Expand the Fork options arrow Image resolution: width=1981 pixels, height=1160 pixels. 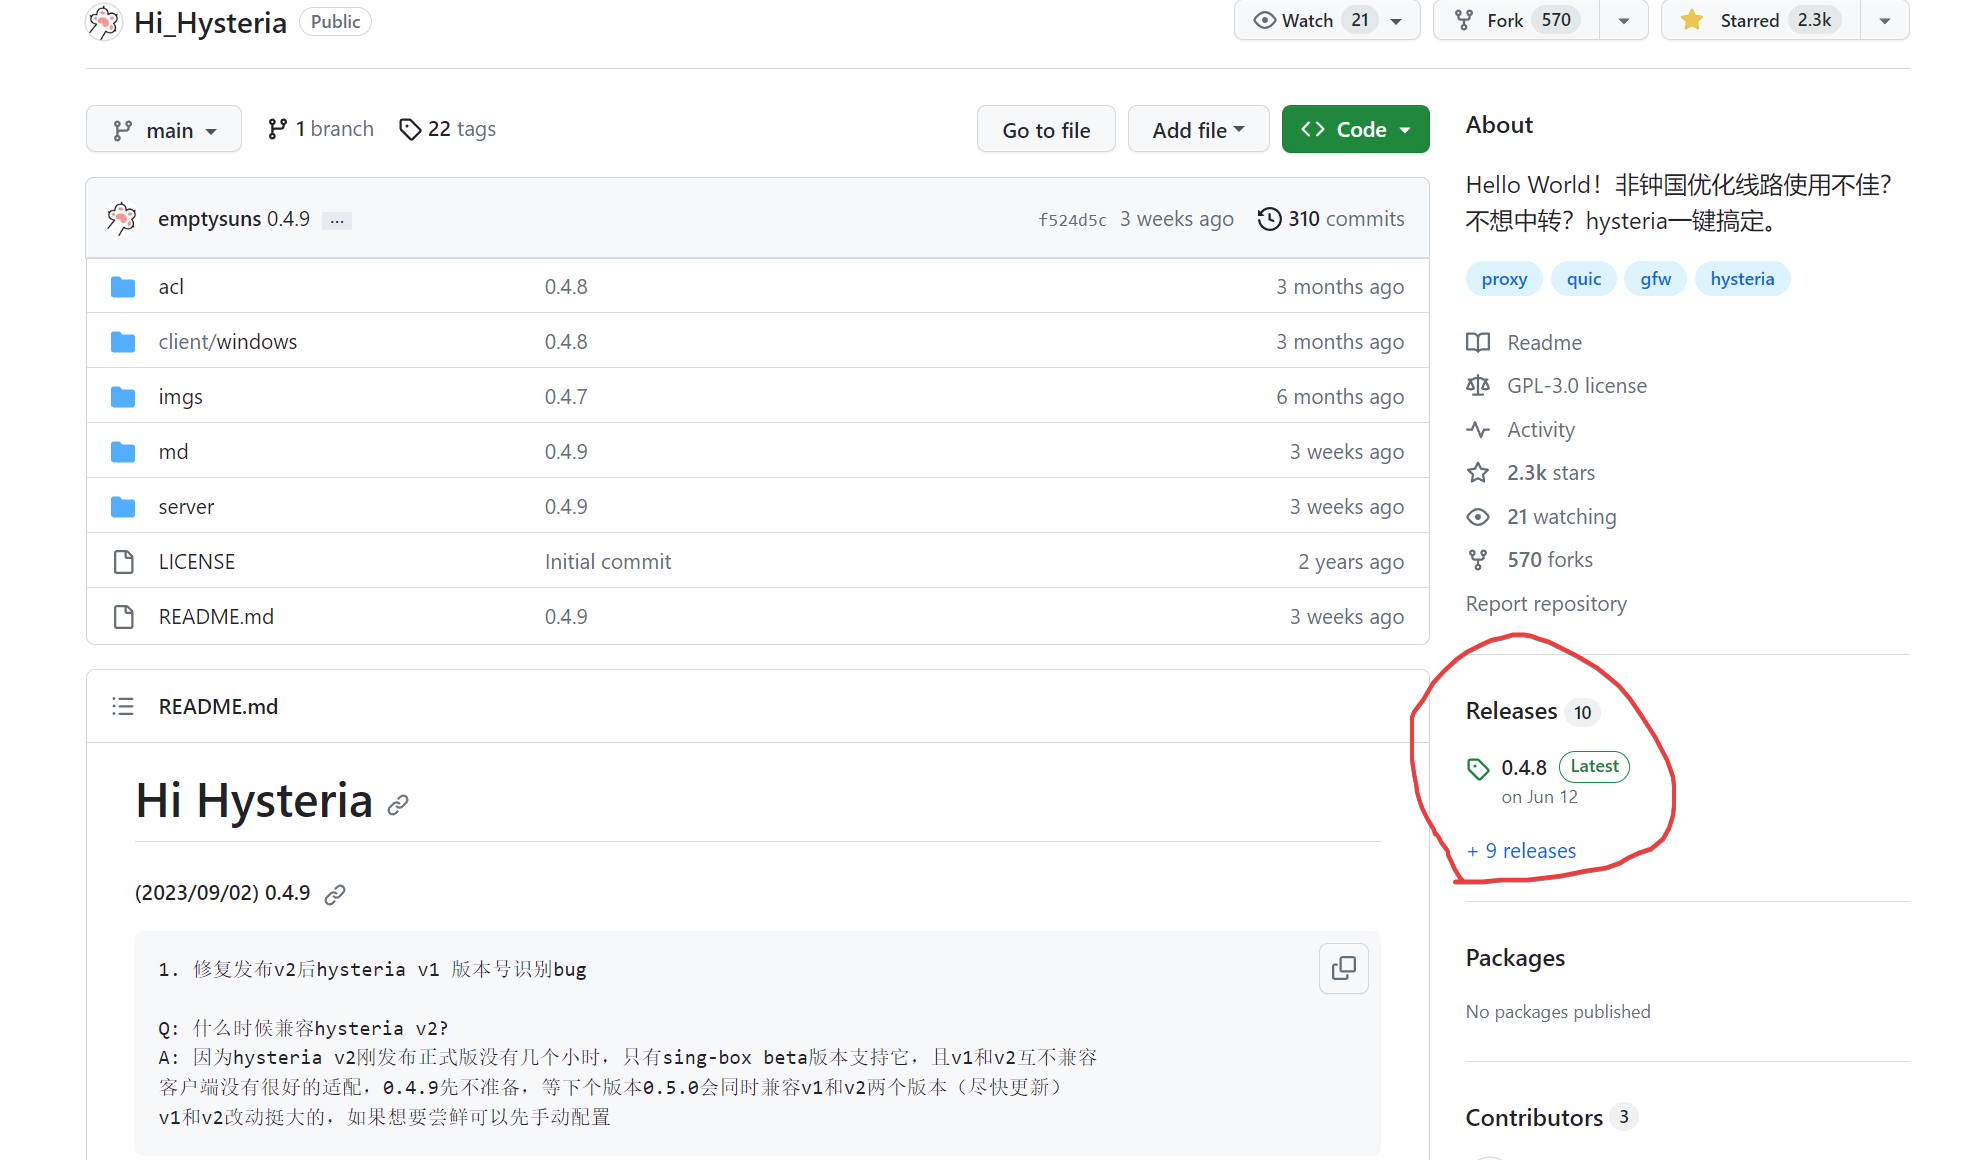(x=1623, y=20)
